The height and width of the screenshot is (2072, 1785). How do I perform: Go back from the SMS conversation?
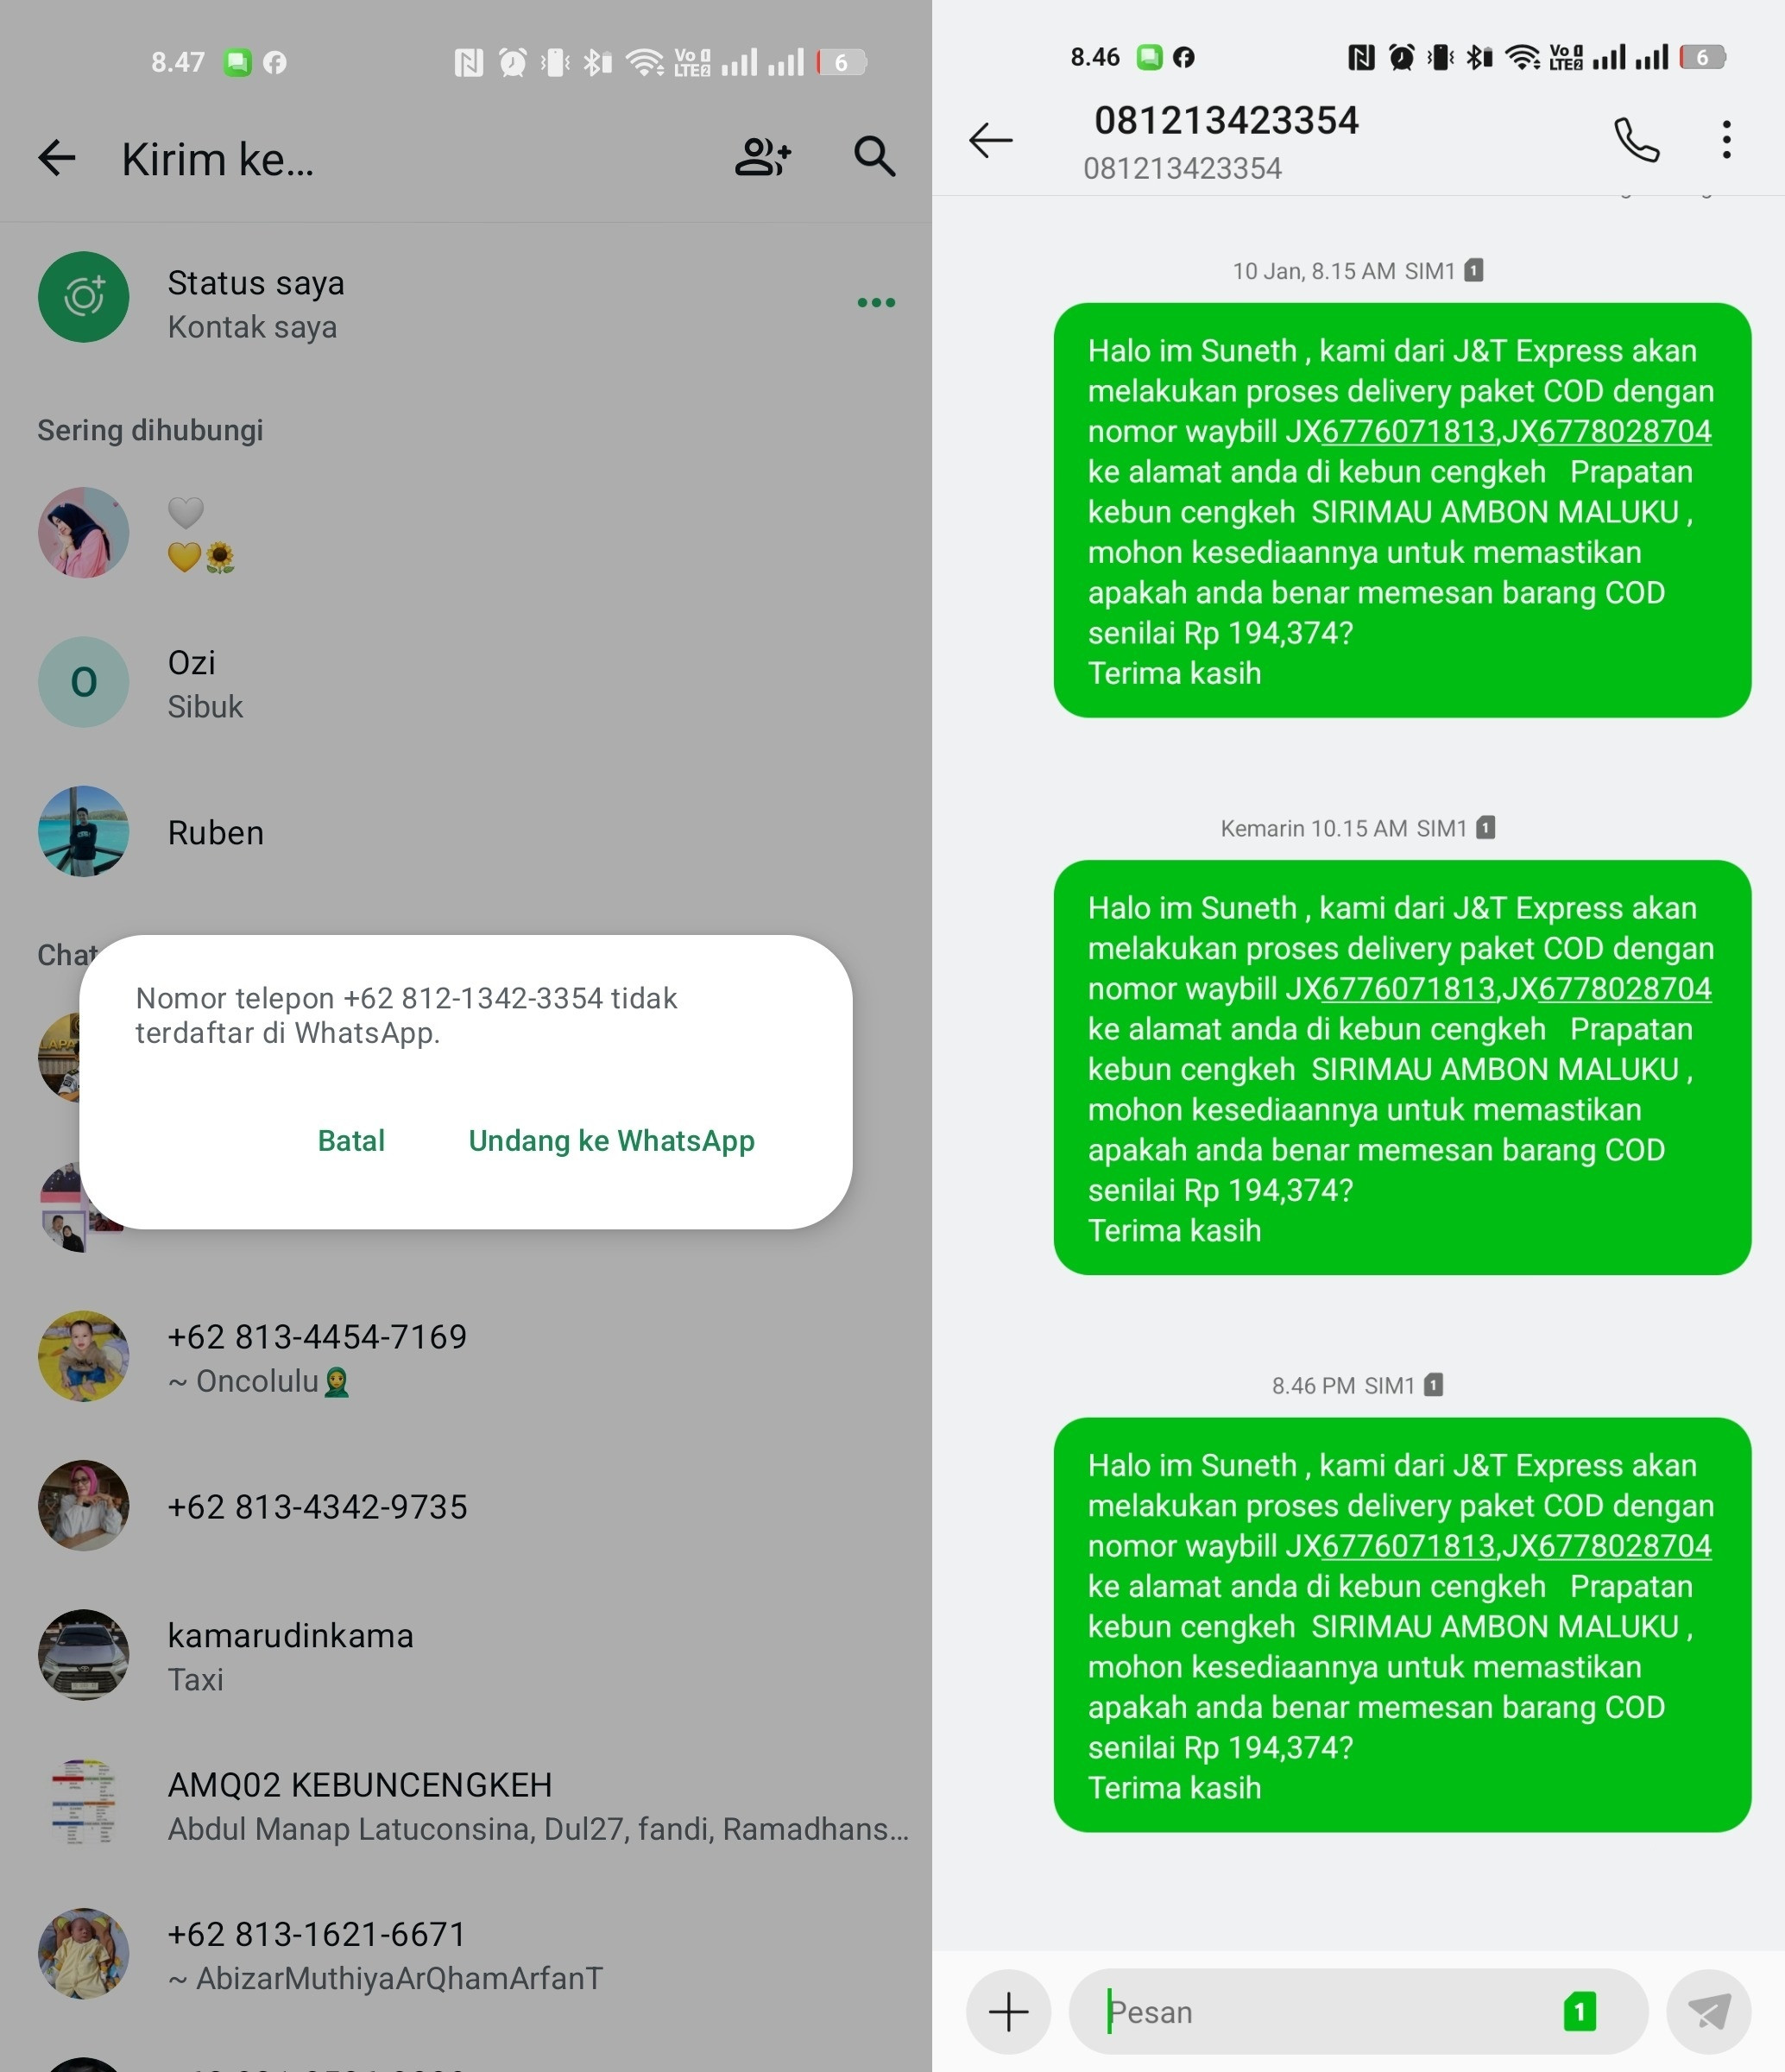991,140
